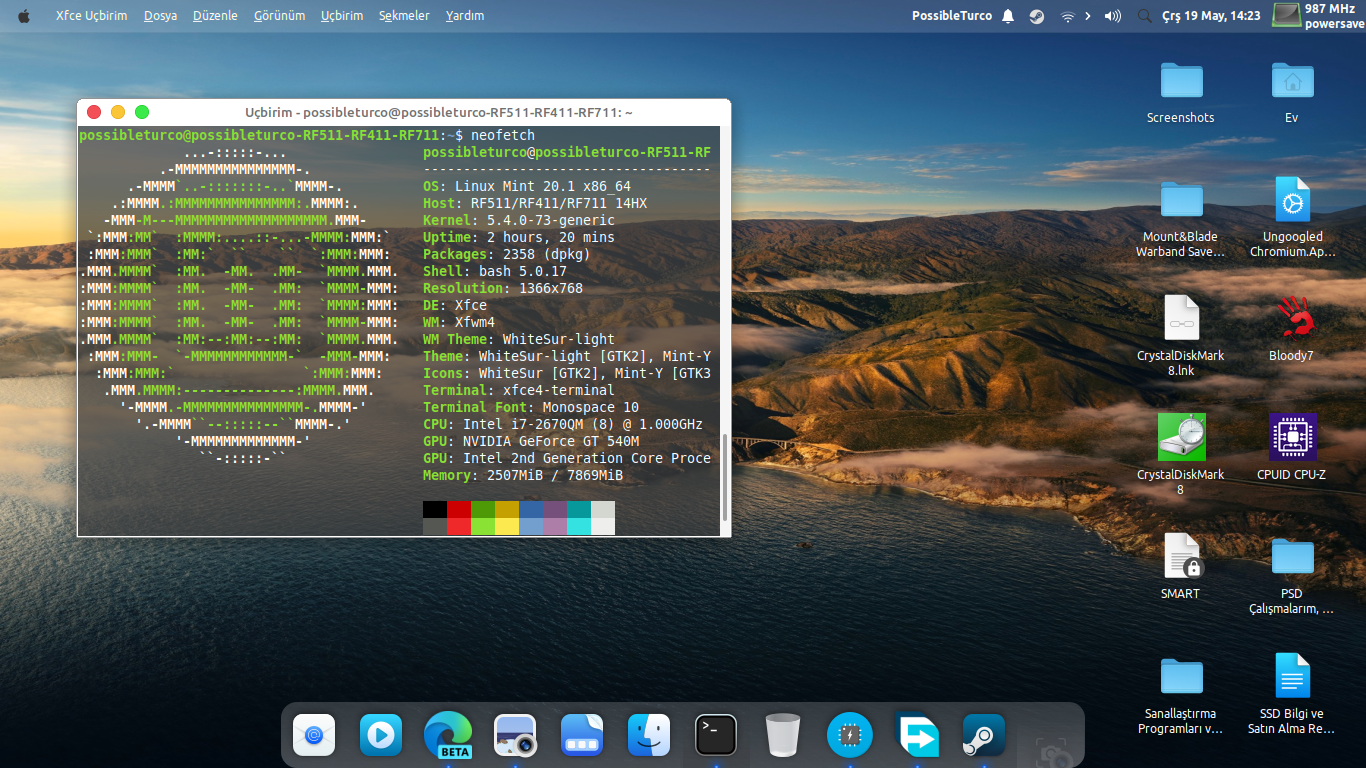Viewport: 1366px width, 768px height.
Task: Click the Xfce Uçbirim application menu
Action: [92, 16]
